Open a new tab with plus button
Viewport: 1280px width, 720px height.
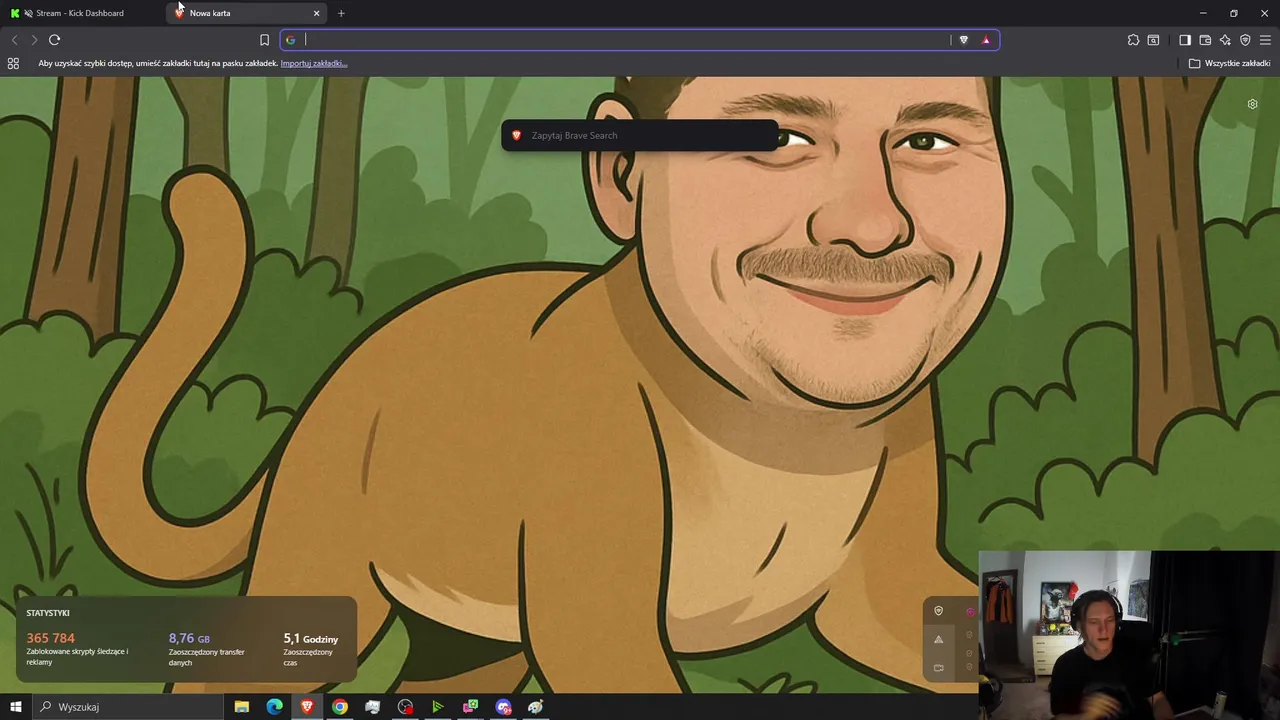coord(341,13)
